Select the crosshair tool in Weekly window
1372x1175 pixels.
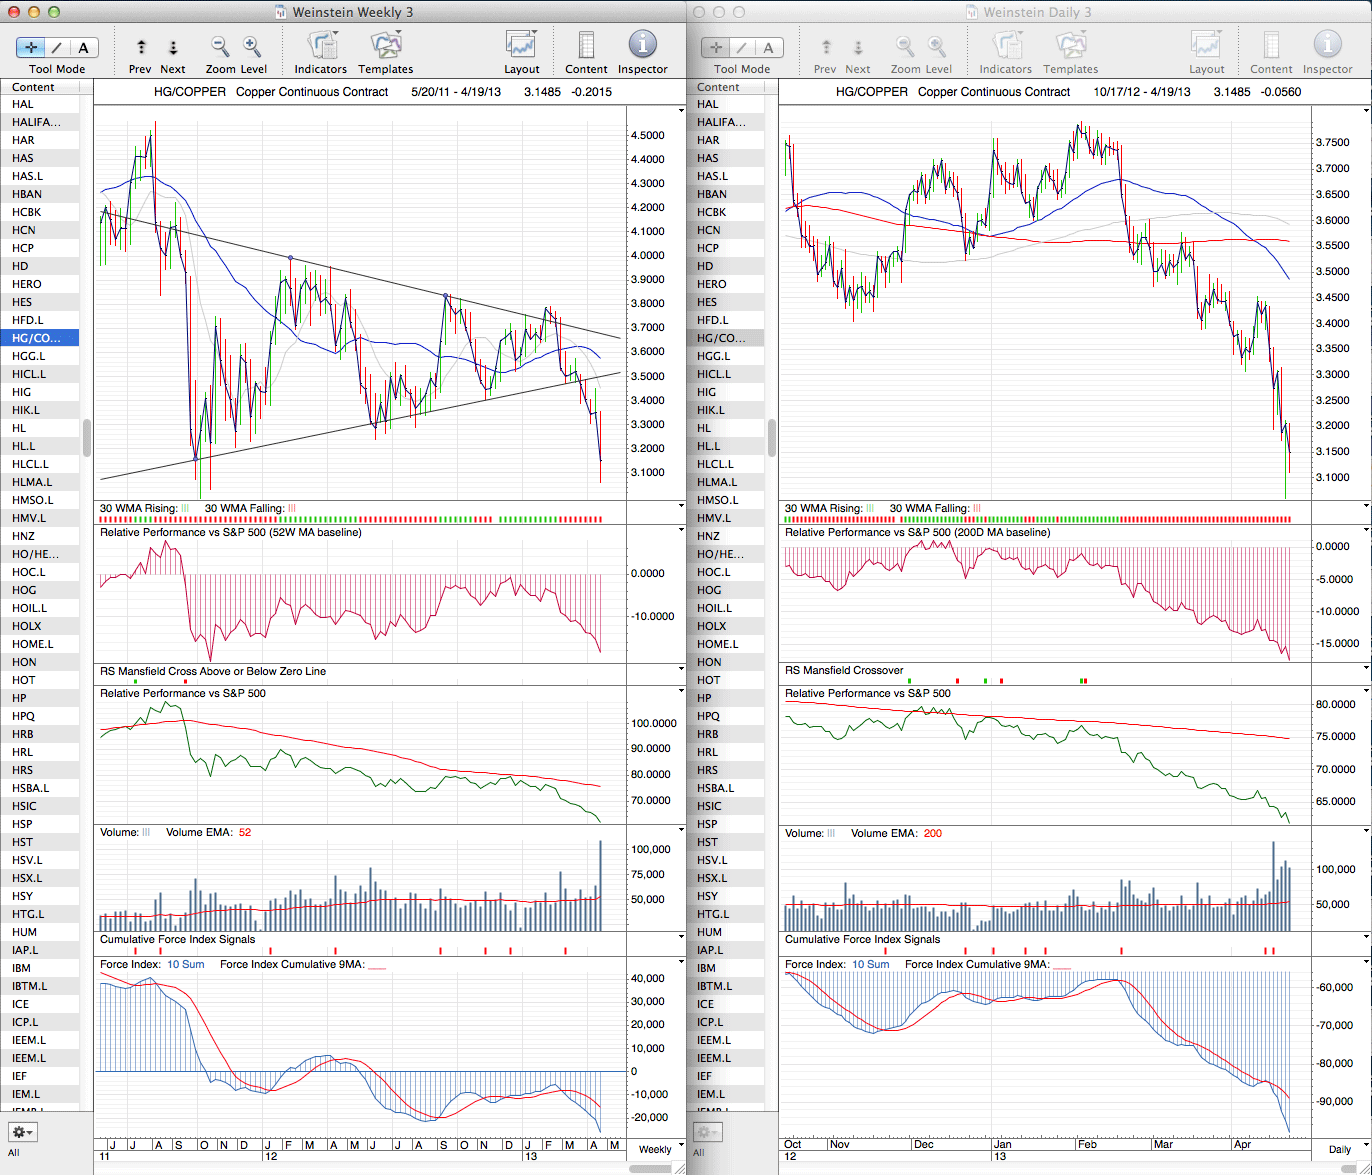click(32, 47)
